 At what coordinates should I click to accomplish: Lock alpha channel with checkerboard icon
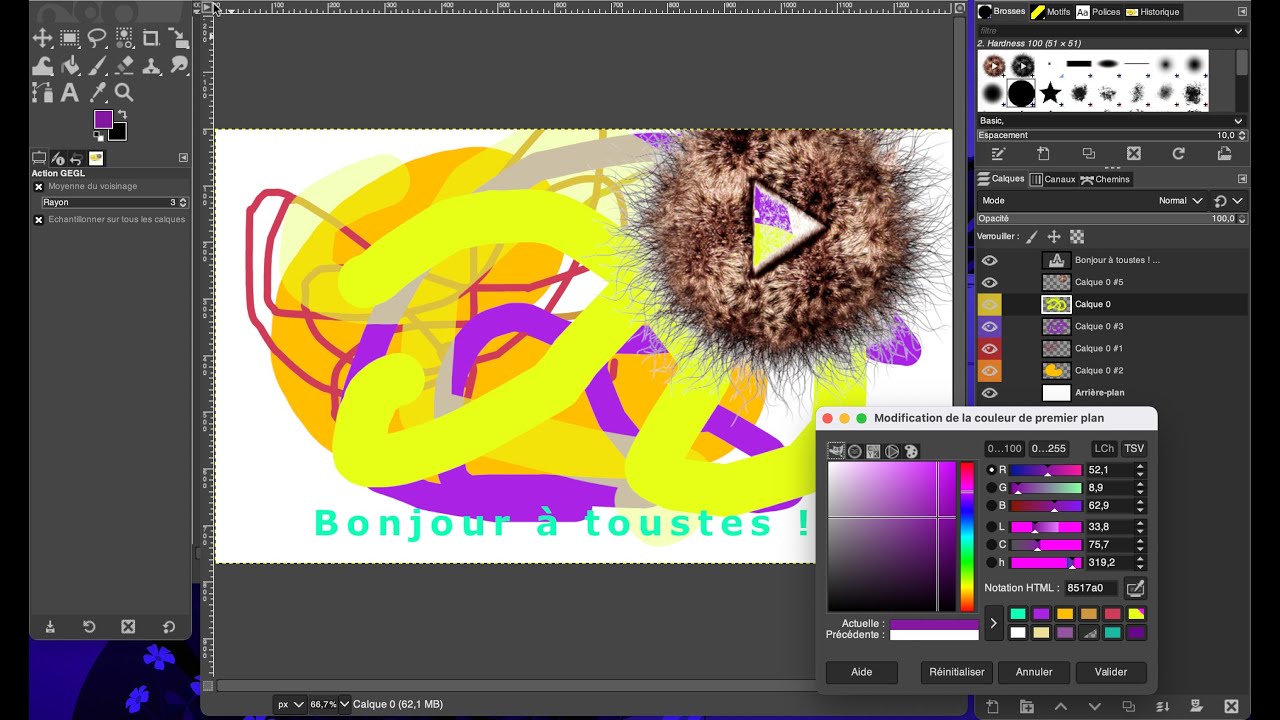pos(1077,237)
